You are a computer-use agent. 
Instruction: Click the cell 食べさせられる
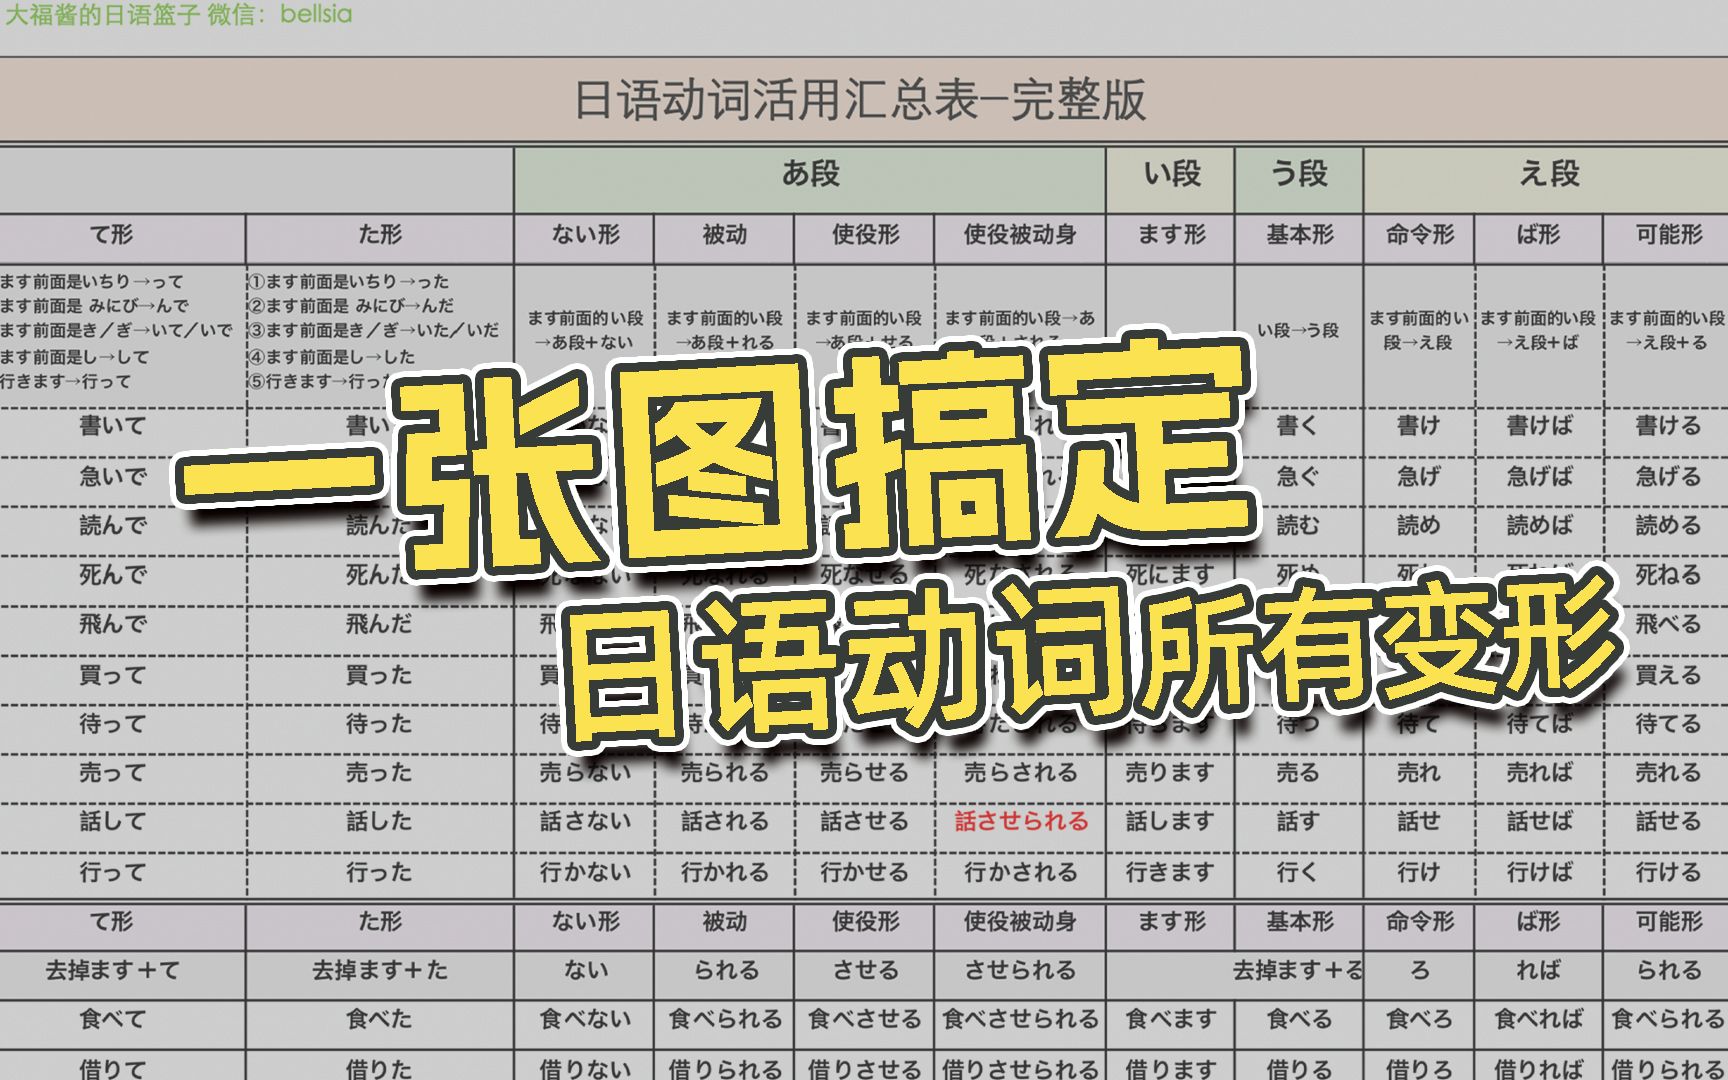click(1021, 1020)
